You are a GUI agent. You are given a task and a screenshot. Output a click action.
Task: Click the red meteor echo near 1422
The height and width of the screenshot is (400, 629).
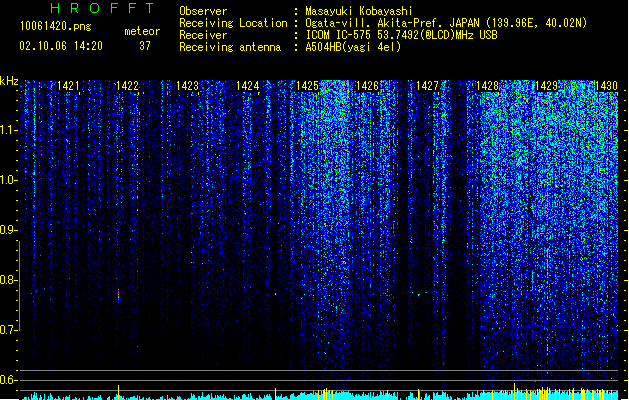point(118,295)
